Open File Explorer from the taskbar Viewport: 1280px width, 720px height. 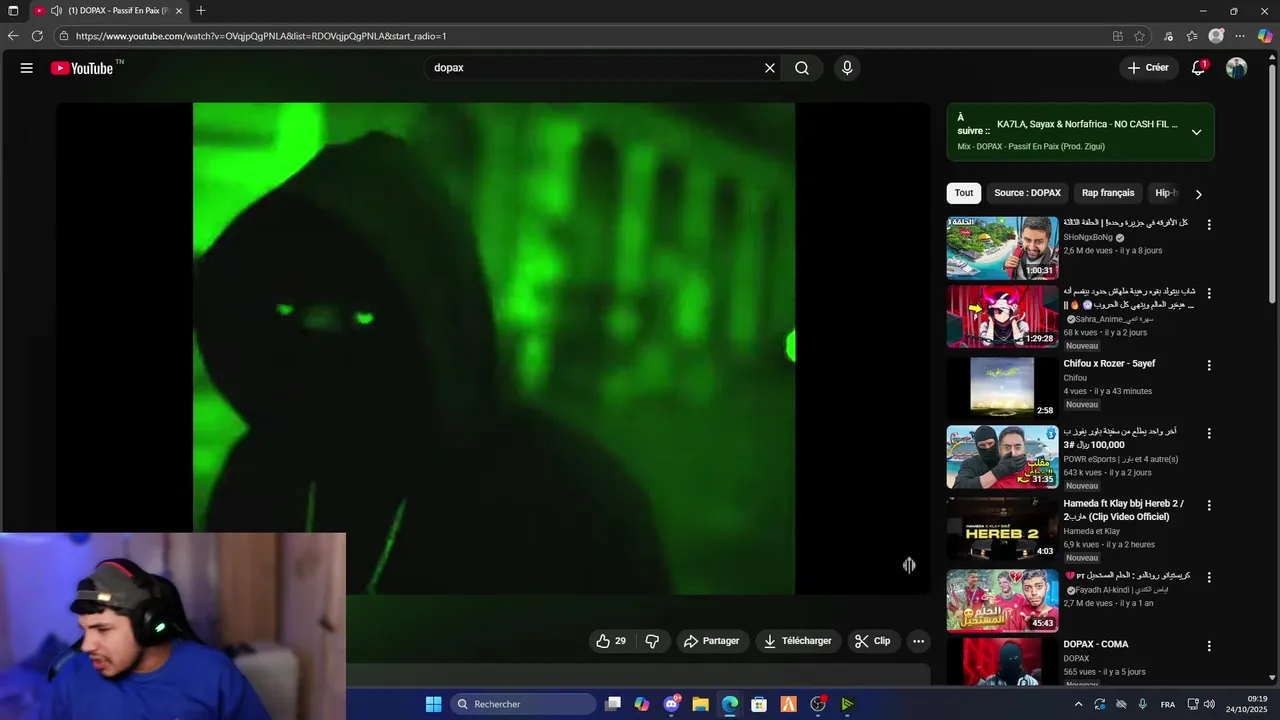[x=700, y=704]
